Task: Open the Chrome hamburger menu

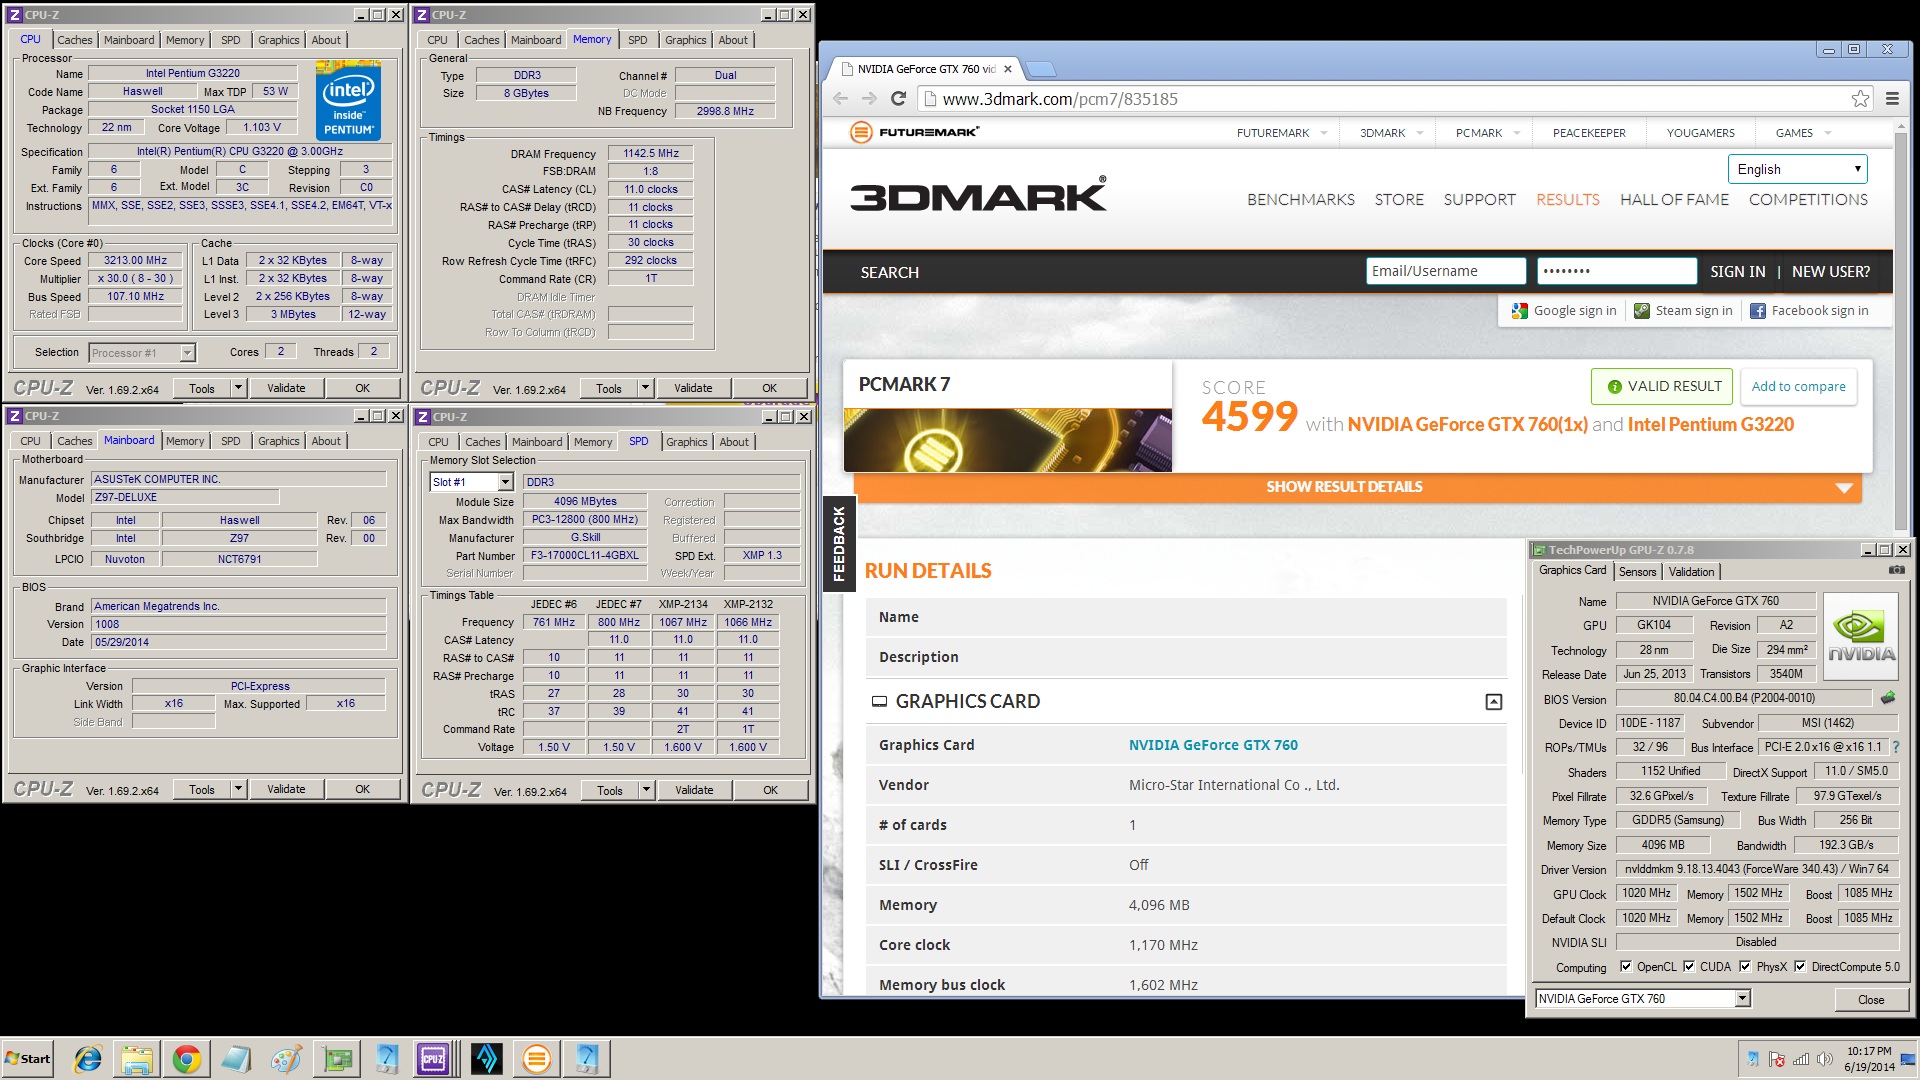Action: (1892, 99)
